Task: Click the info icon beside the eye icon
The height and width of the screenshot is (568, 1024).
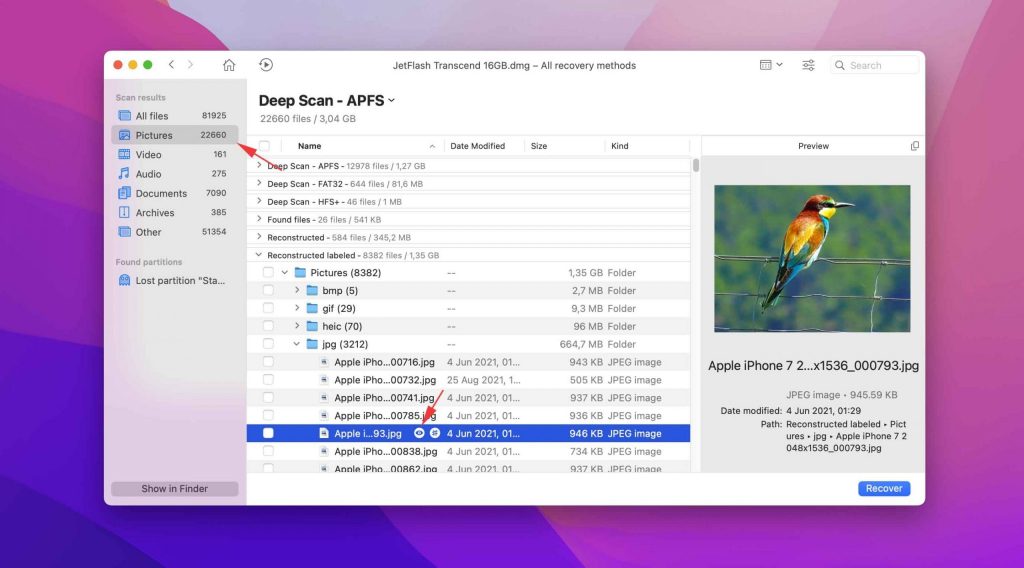Action: [434, 433]
